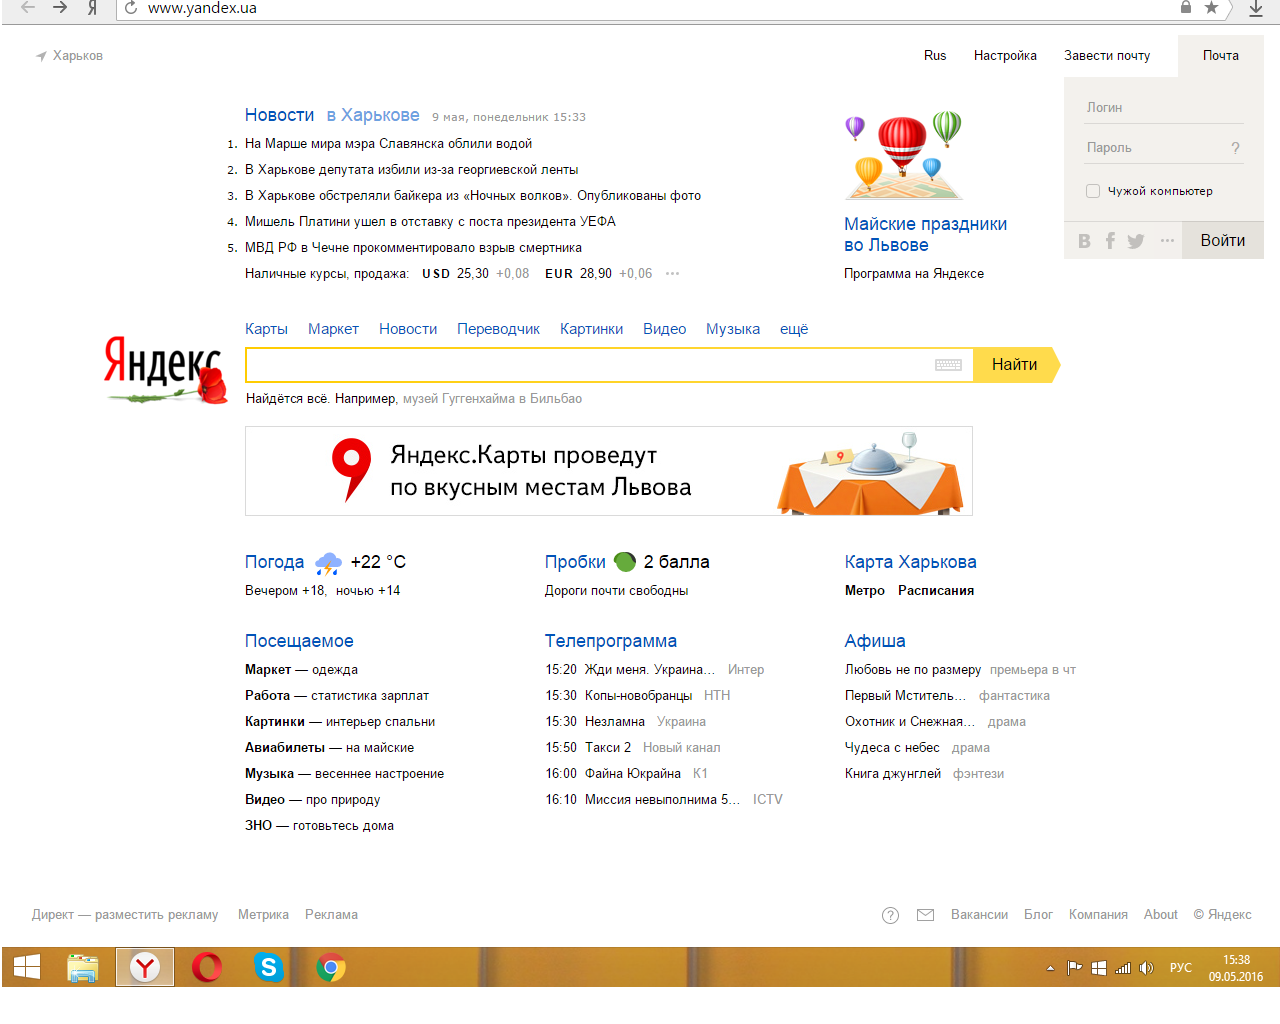
Task: Open the 'Вакансии' footer link
Action: tap(979, 915)
